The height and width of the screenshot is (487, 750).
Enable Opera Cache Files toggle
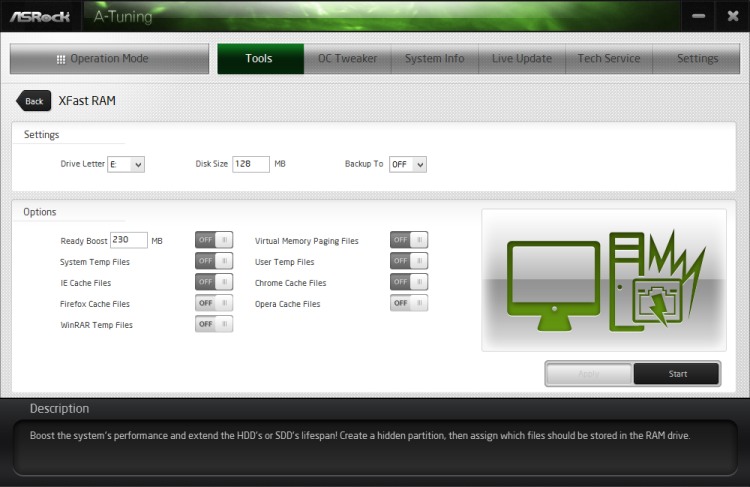tap(408, 303)
